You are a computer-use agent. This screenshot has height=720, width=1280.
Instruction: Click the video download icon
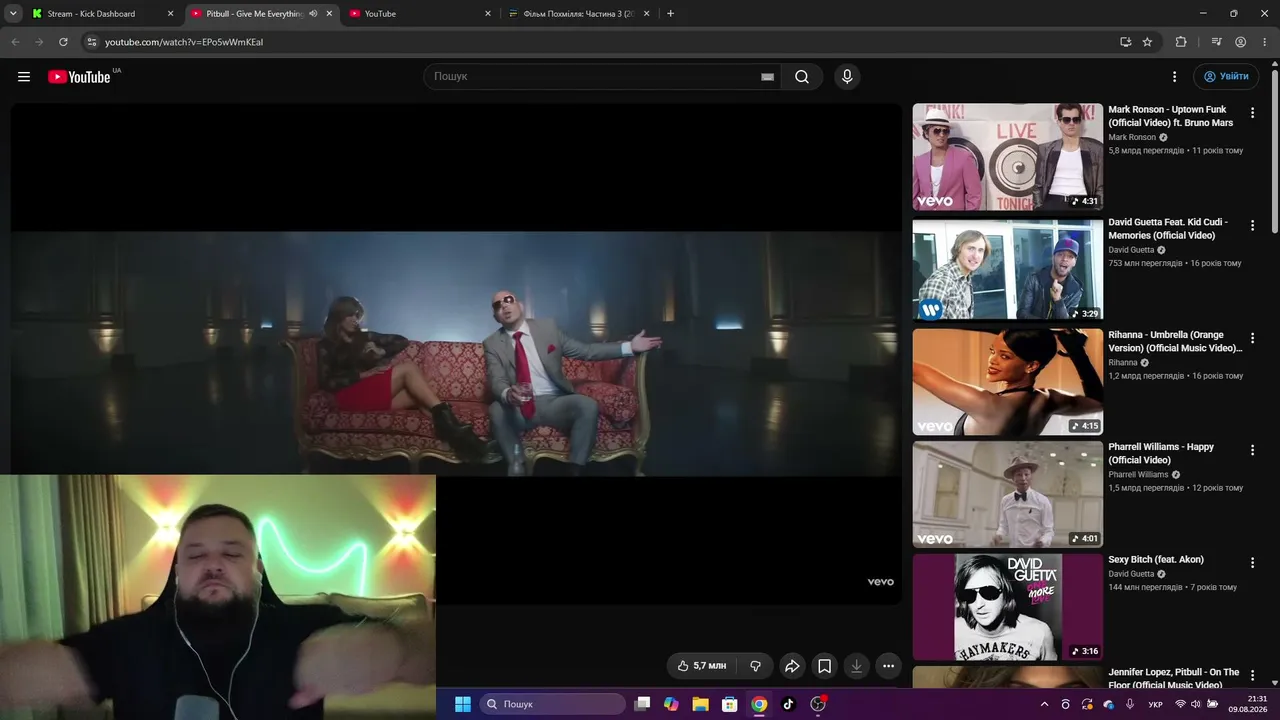tap(856, 666)
